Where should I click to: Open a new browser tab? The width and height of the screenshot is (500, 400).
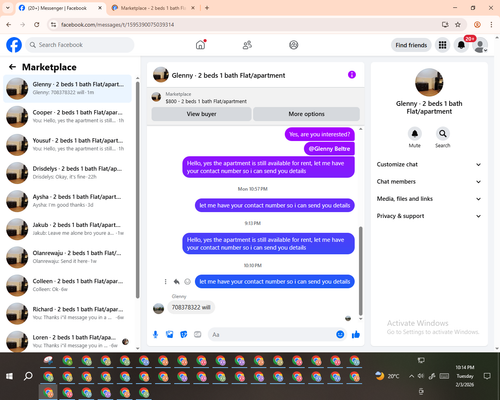(207, 8)
